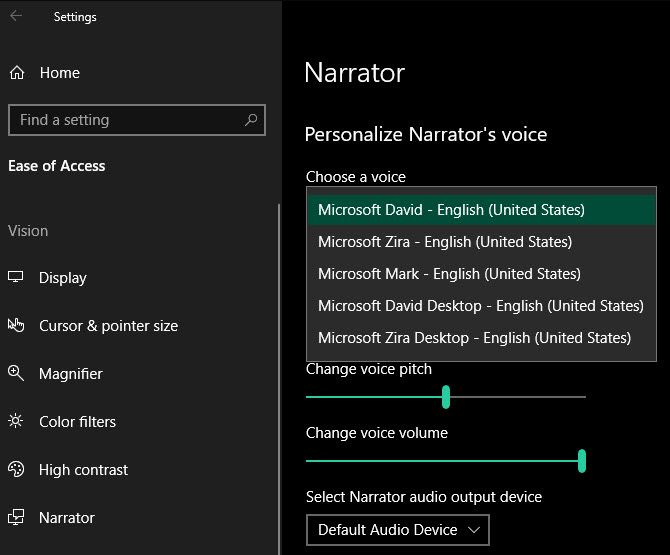Click the voice volume slider handle
670x555 pixels.
coord(581,461)
